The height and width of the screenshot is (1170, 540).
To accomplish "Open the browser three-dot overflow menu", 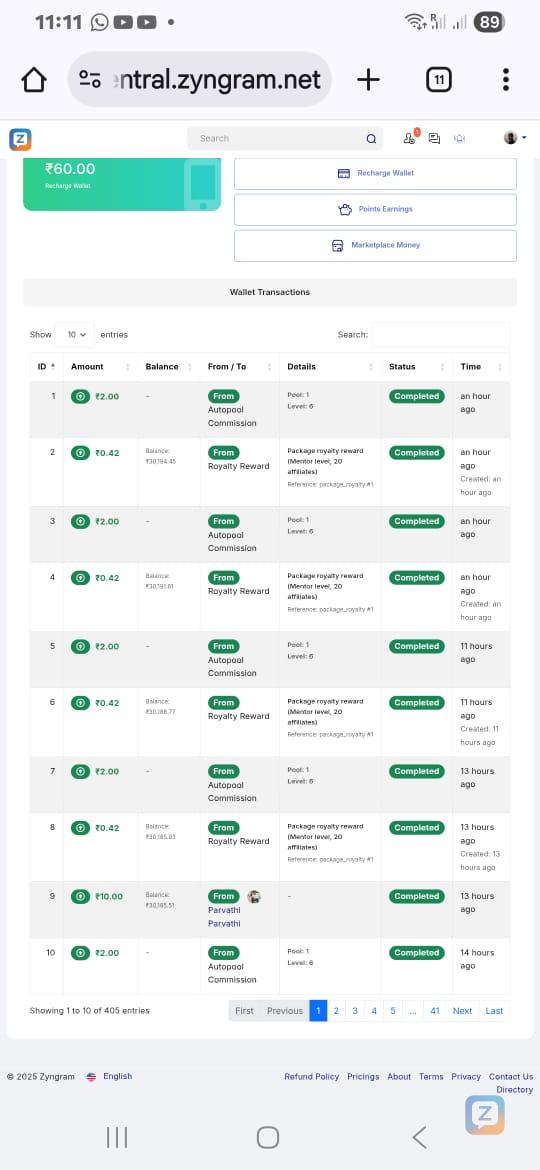I will (506, 80).
